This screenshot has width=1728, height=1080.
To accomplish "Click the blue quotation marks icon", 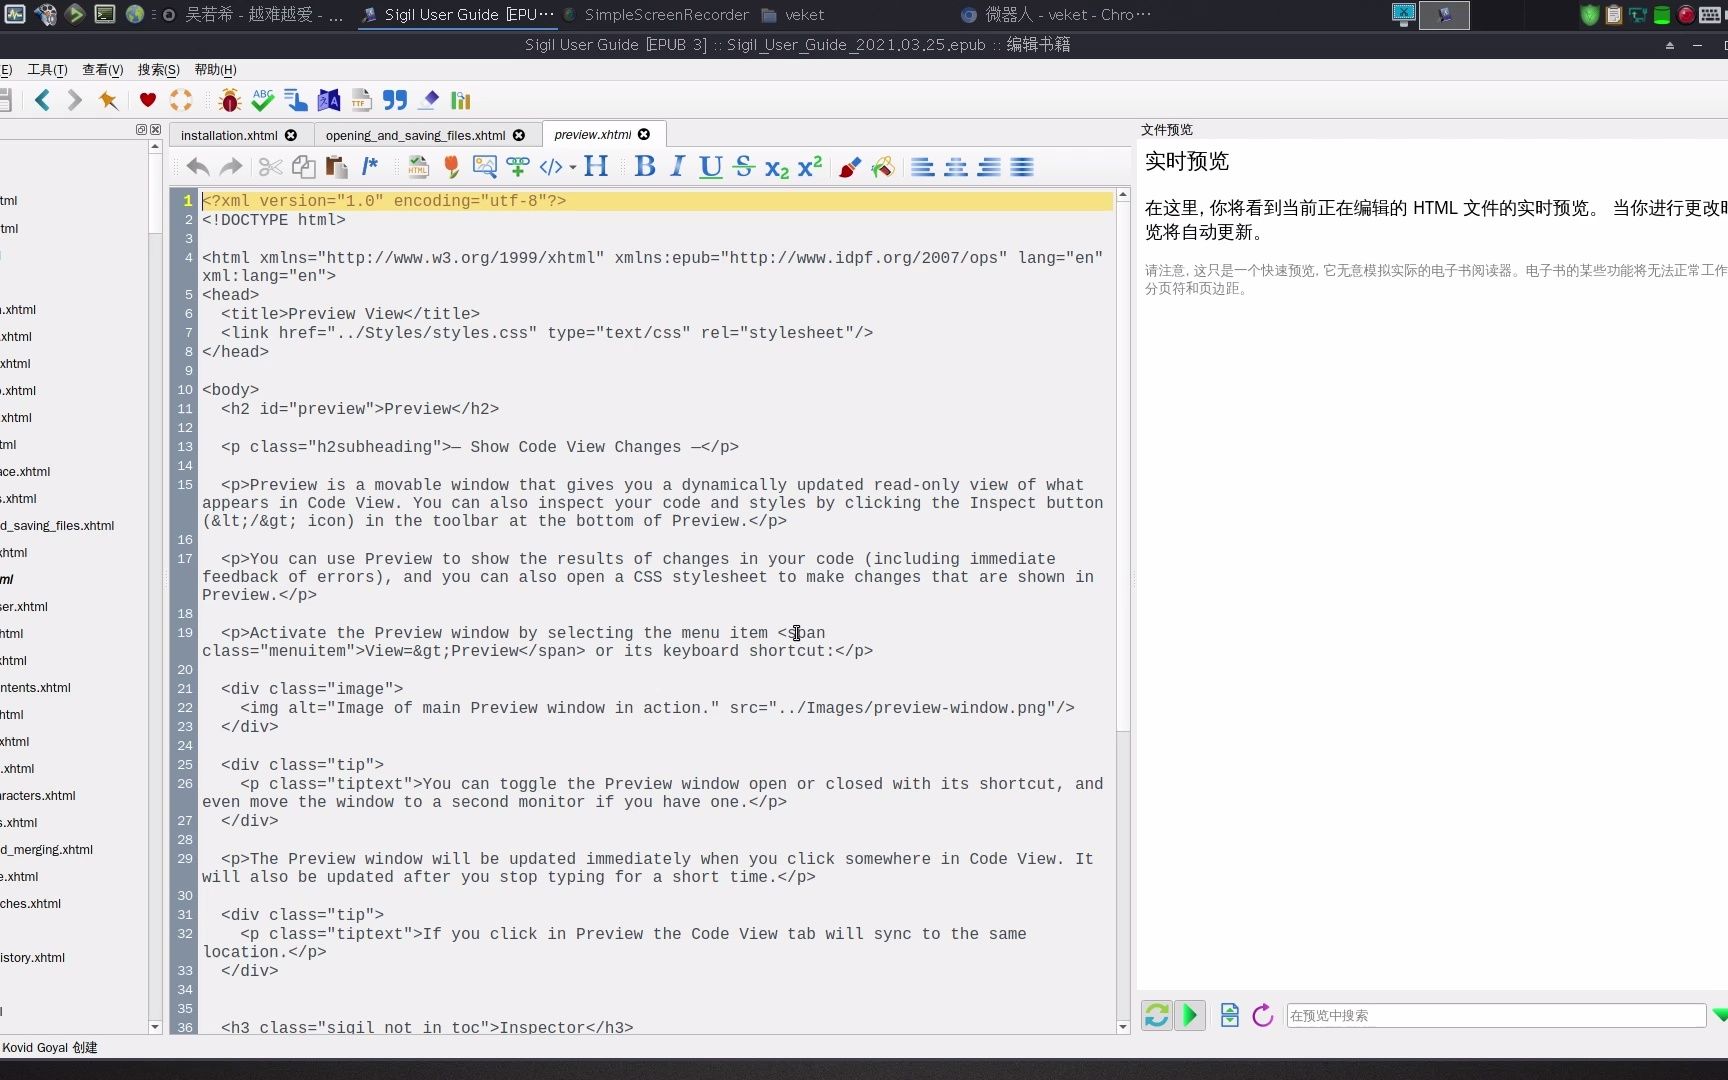I will tap(395, 100).
